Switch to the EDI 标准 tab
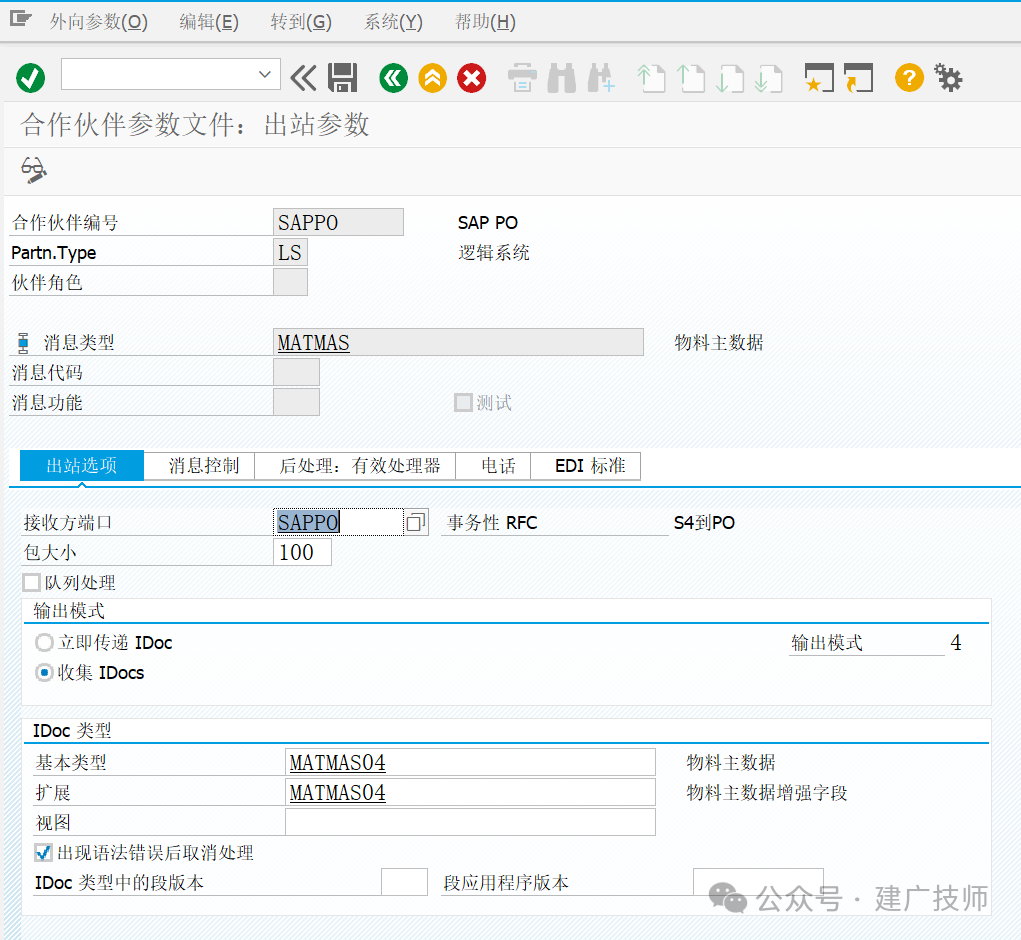This screenshot has width=1021, height=940. 586,465
